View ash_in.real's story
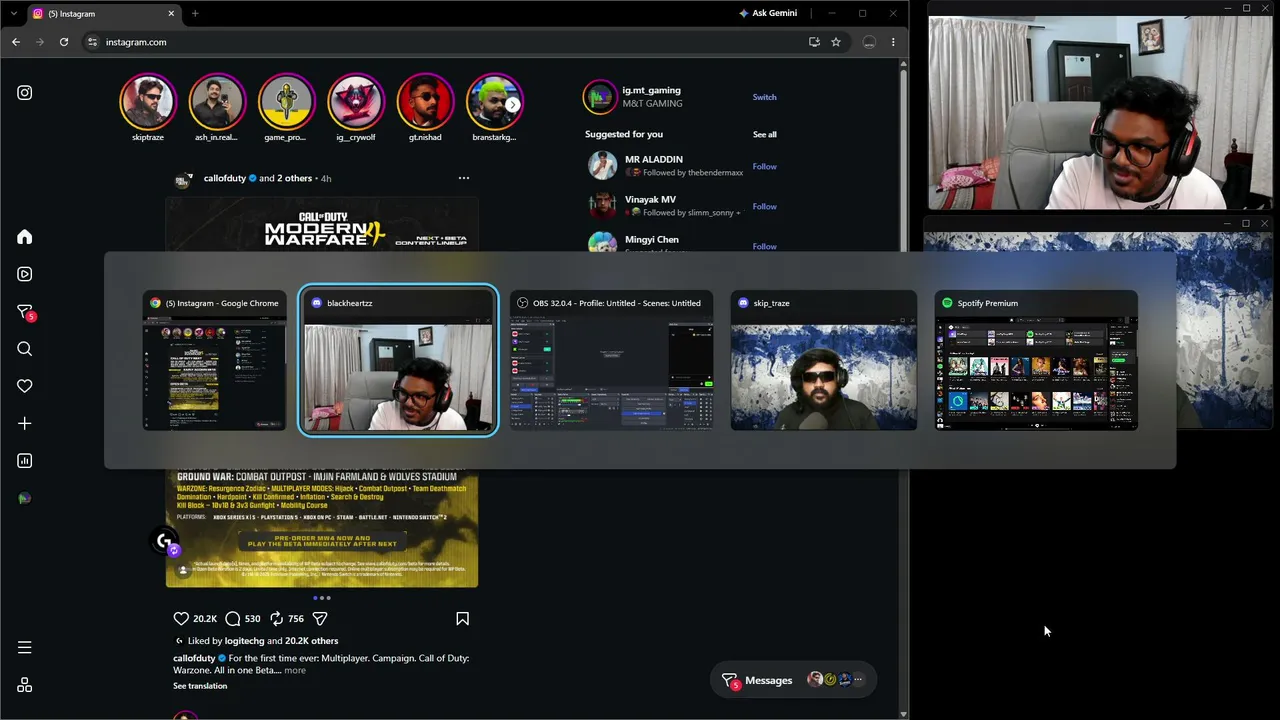The image size is (1280, 720). (217, 101)
